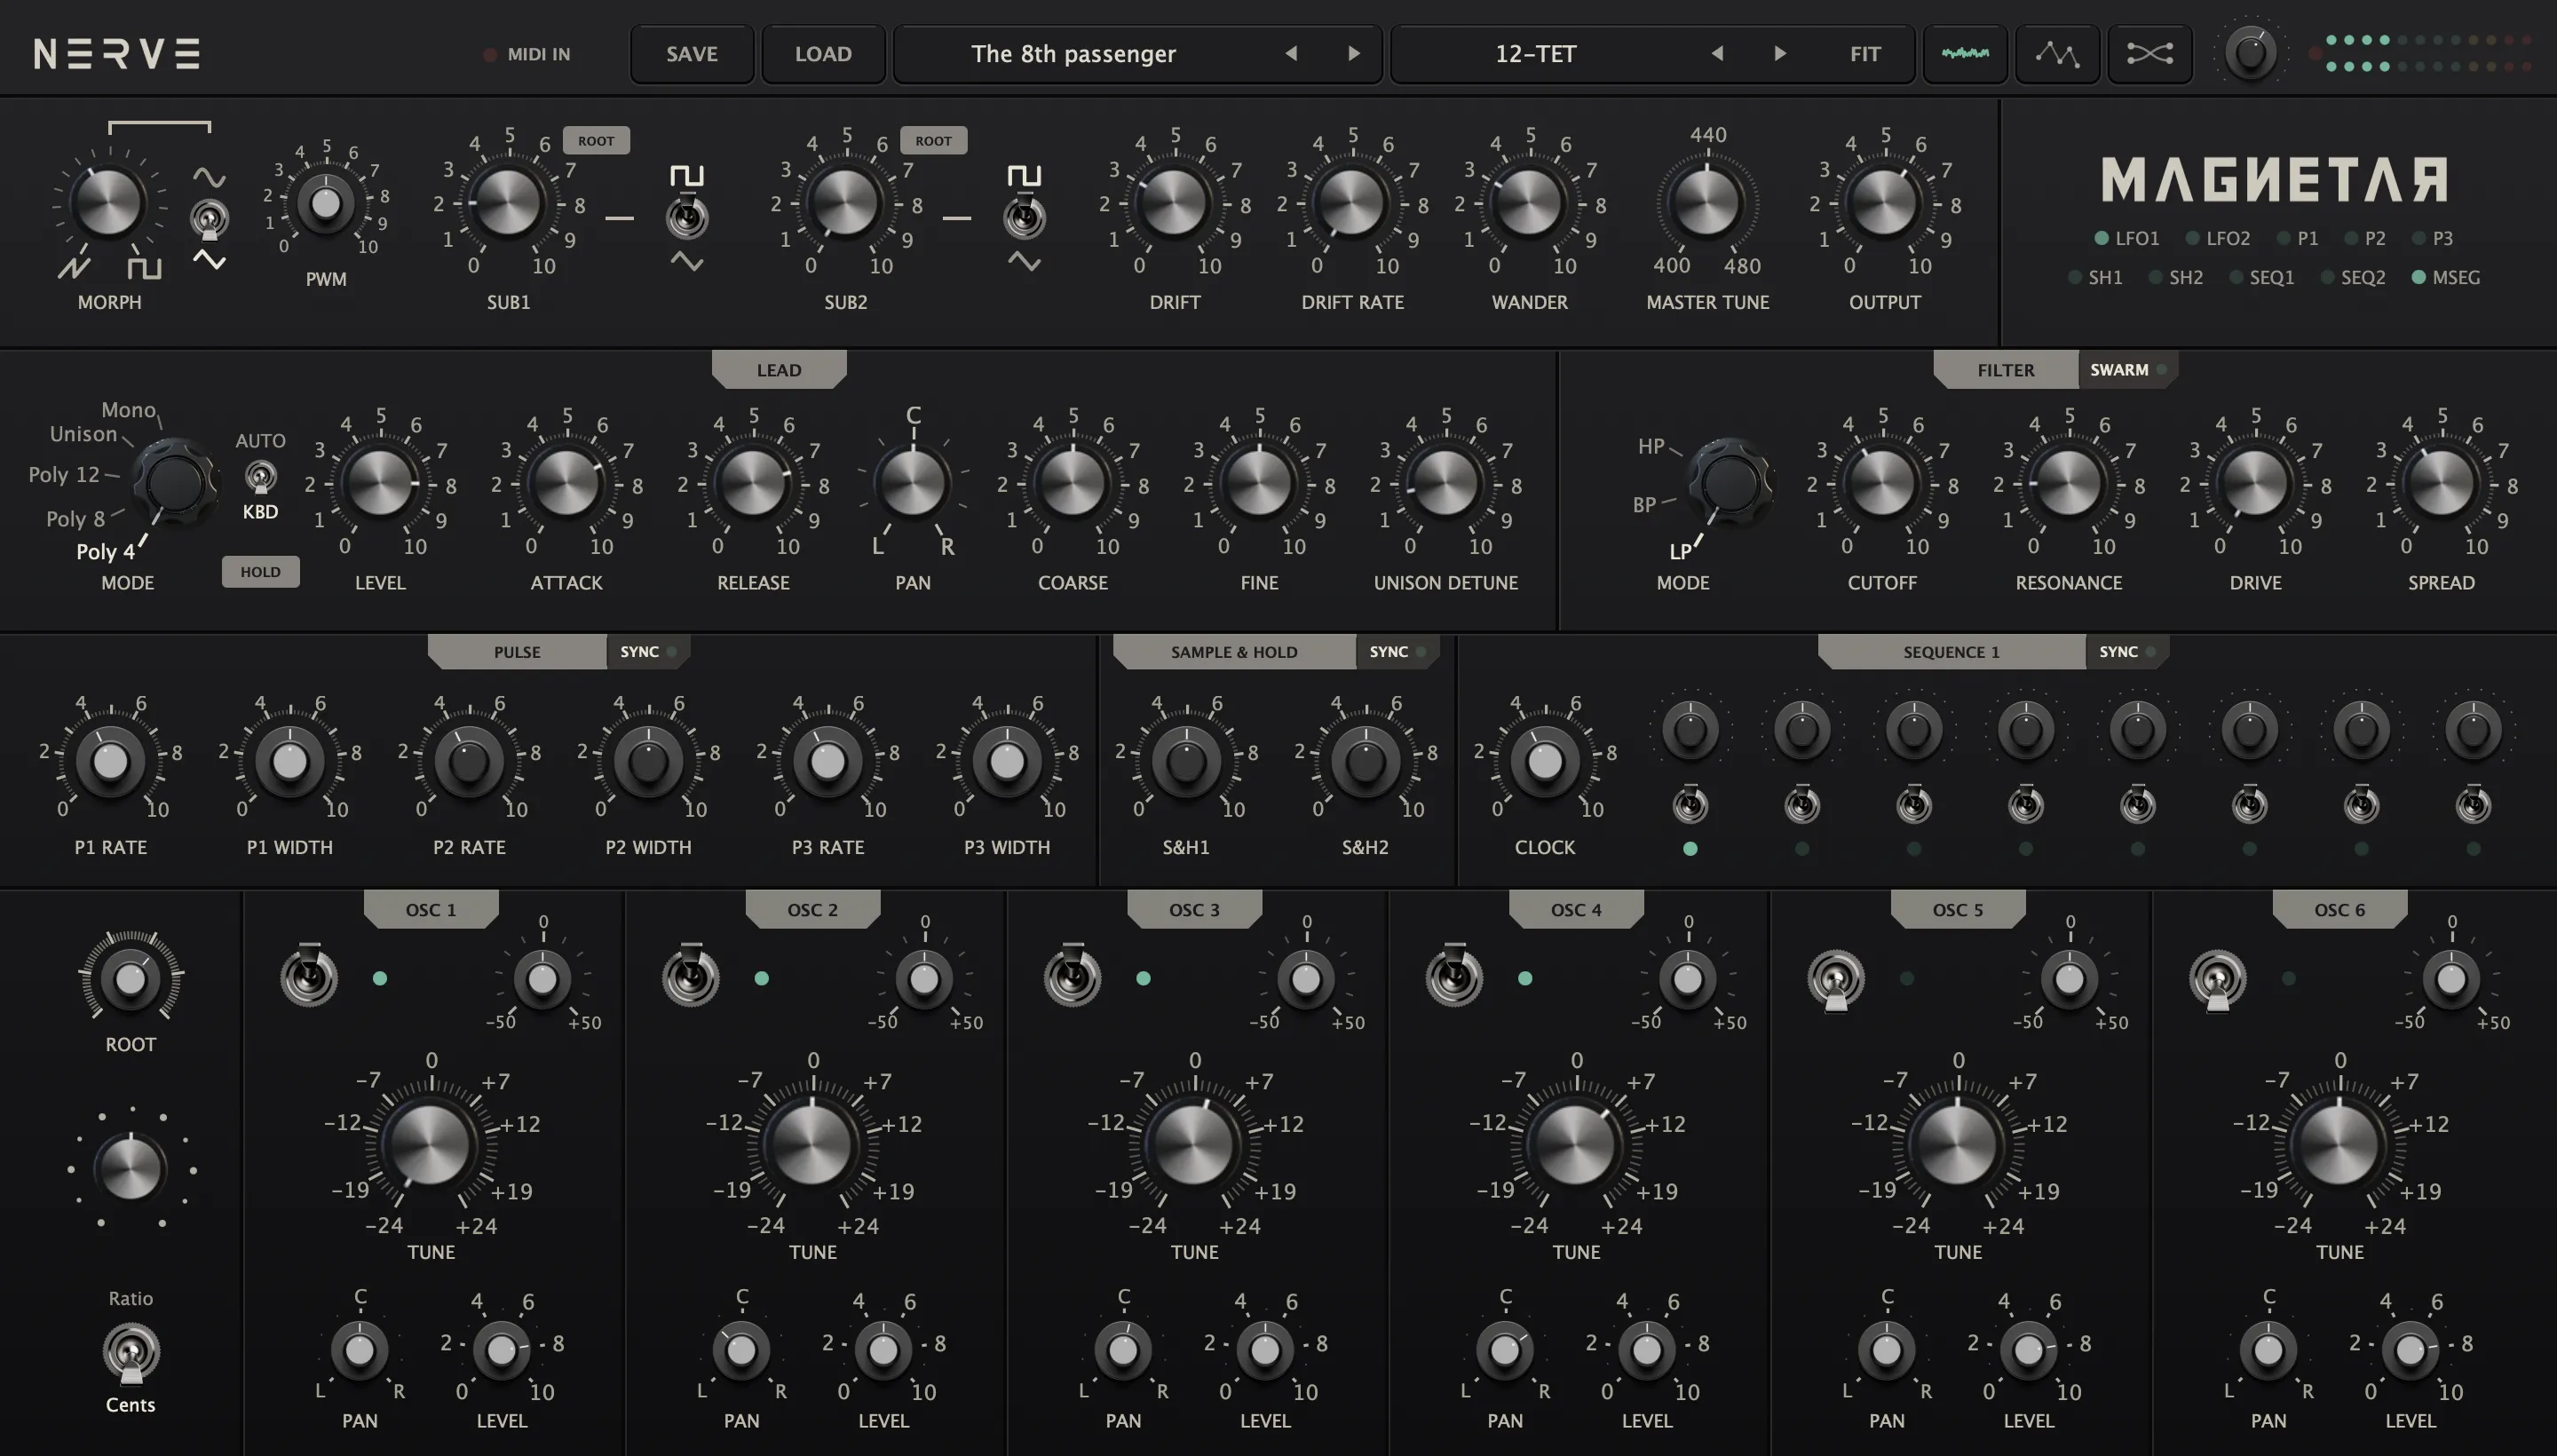
Task: Open the envelope graph view icon
Action: click(x=2057, y=54)
